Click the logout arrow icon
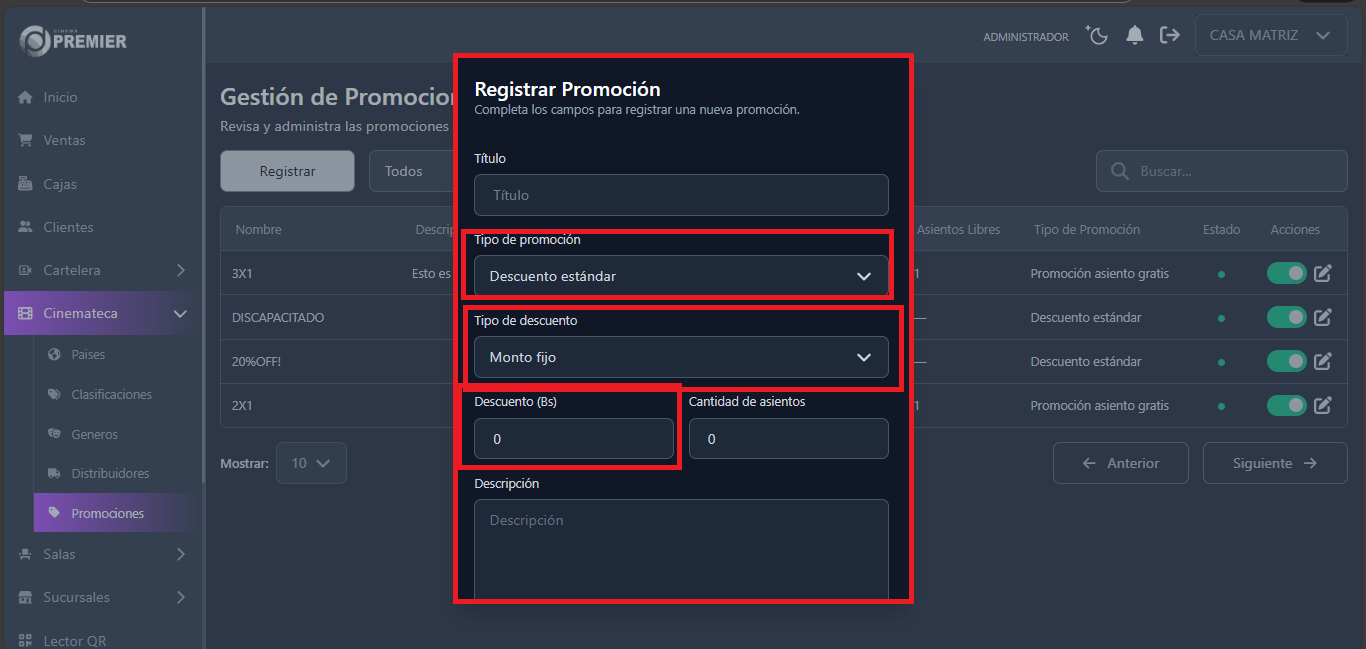Image resolution: width=1366 pixels, height=649 pixels. [x=1170, y=35]
